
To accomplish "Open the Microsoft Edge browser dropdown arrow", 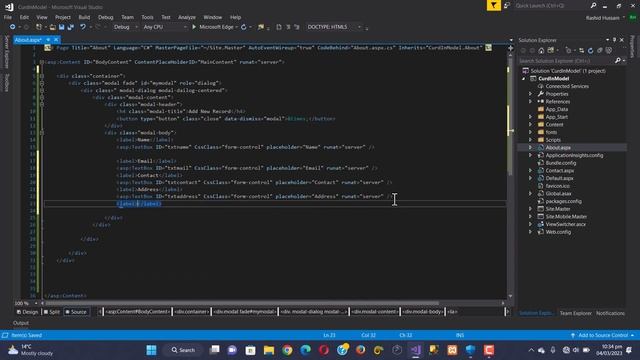I will click(x=236, y=27).
